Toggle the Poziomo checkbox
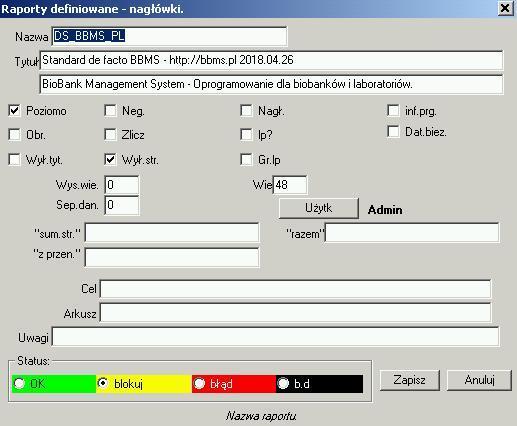517x426 pixels. pyautogui.click(x=14, y=111)
